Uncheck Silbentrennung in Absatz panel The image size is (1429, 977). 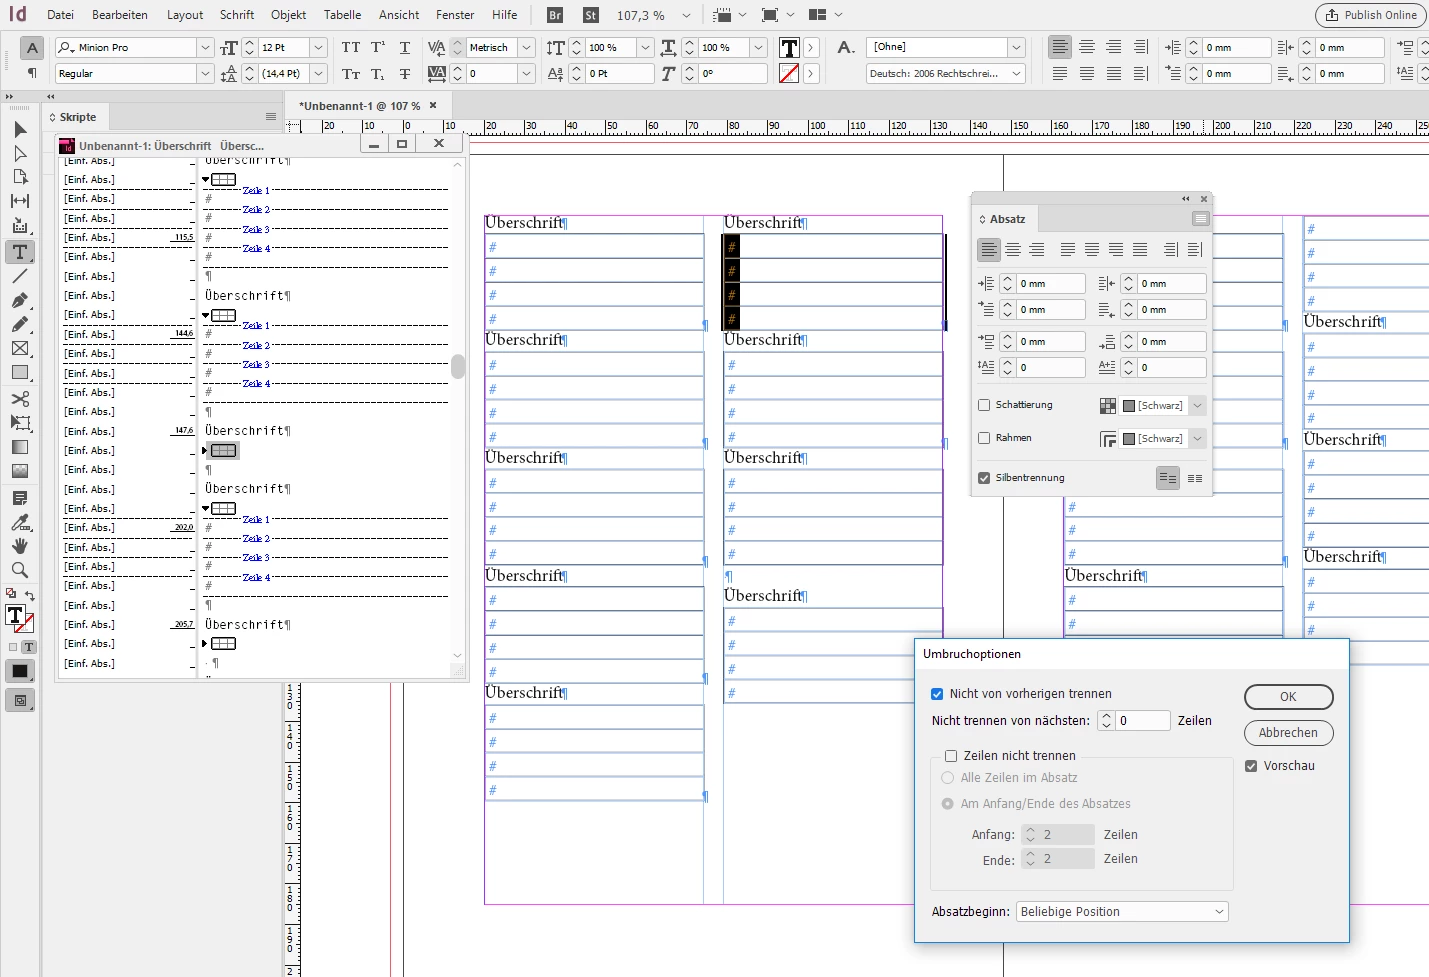984,478
